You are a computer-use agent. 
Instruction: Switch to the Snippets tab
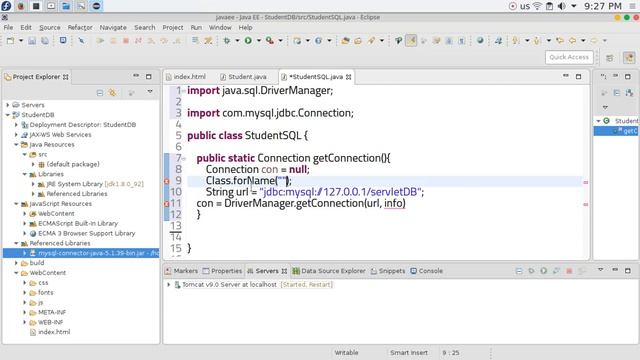[388, 271]
